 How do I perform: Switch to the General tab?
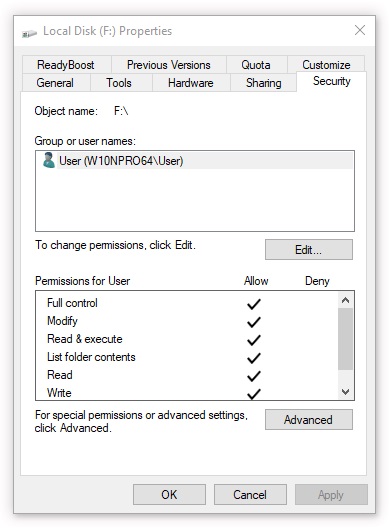pyautogui.click(x=56, y=83)
